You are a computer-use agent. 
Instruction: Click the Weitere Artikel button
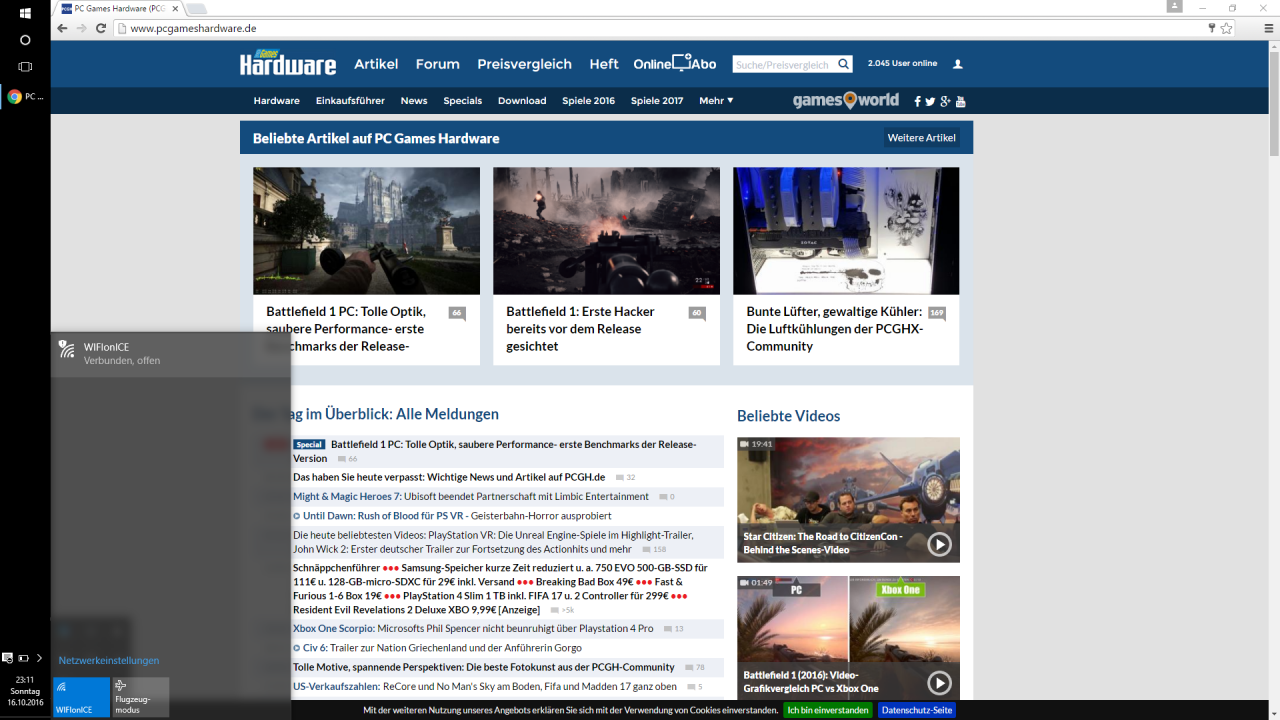coord(921,138)
